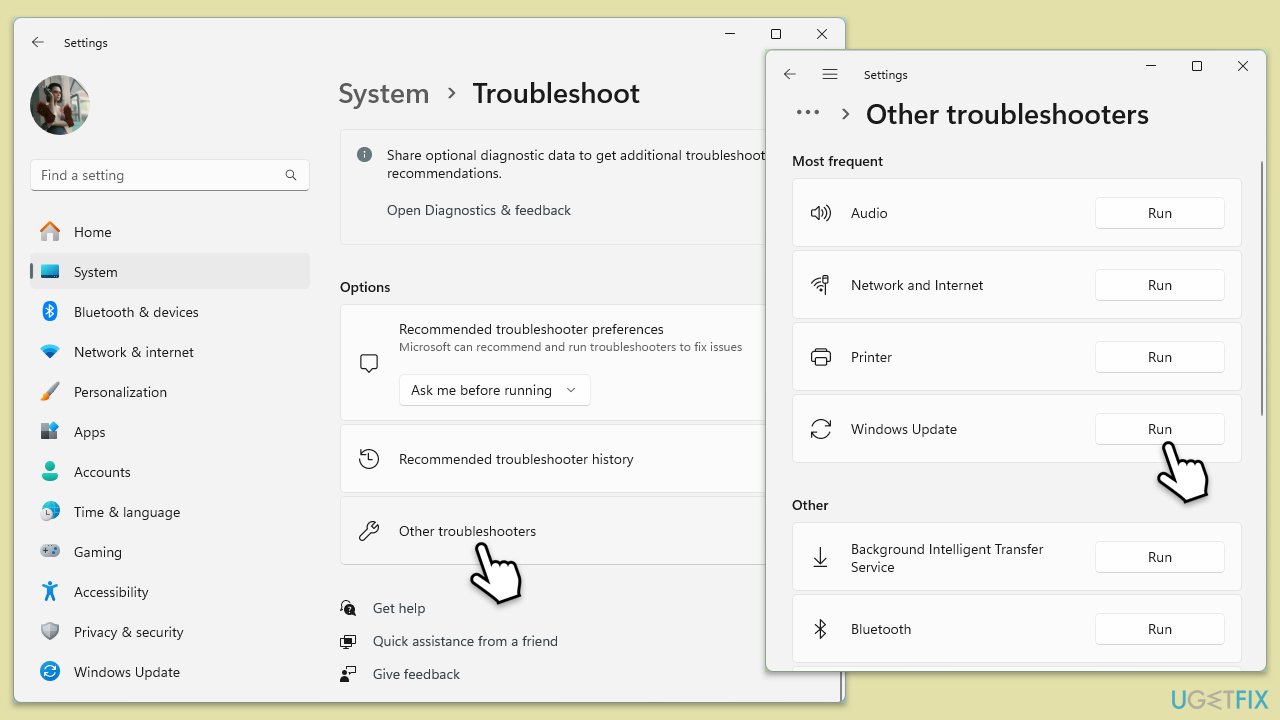Open Apps settings

[x=170, y=432]
